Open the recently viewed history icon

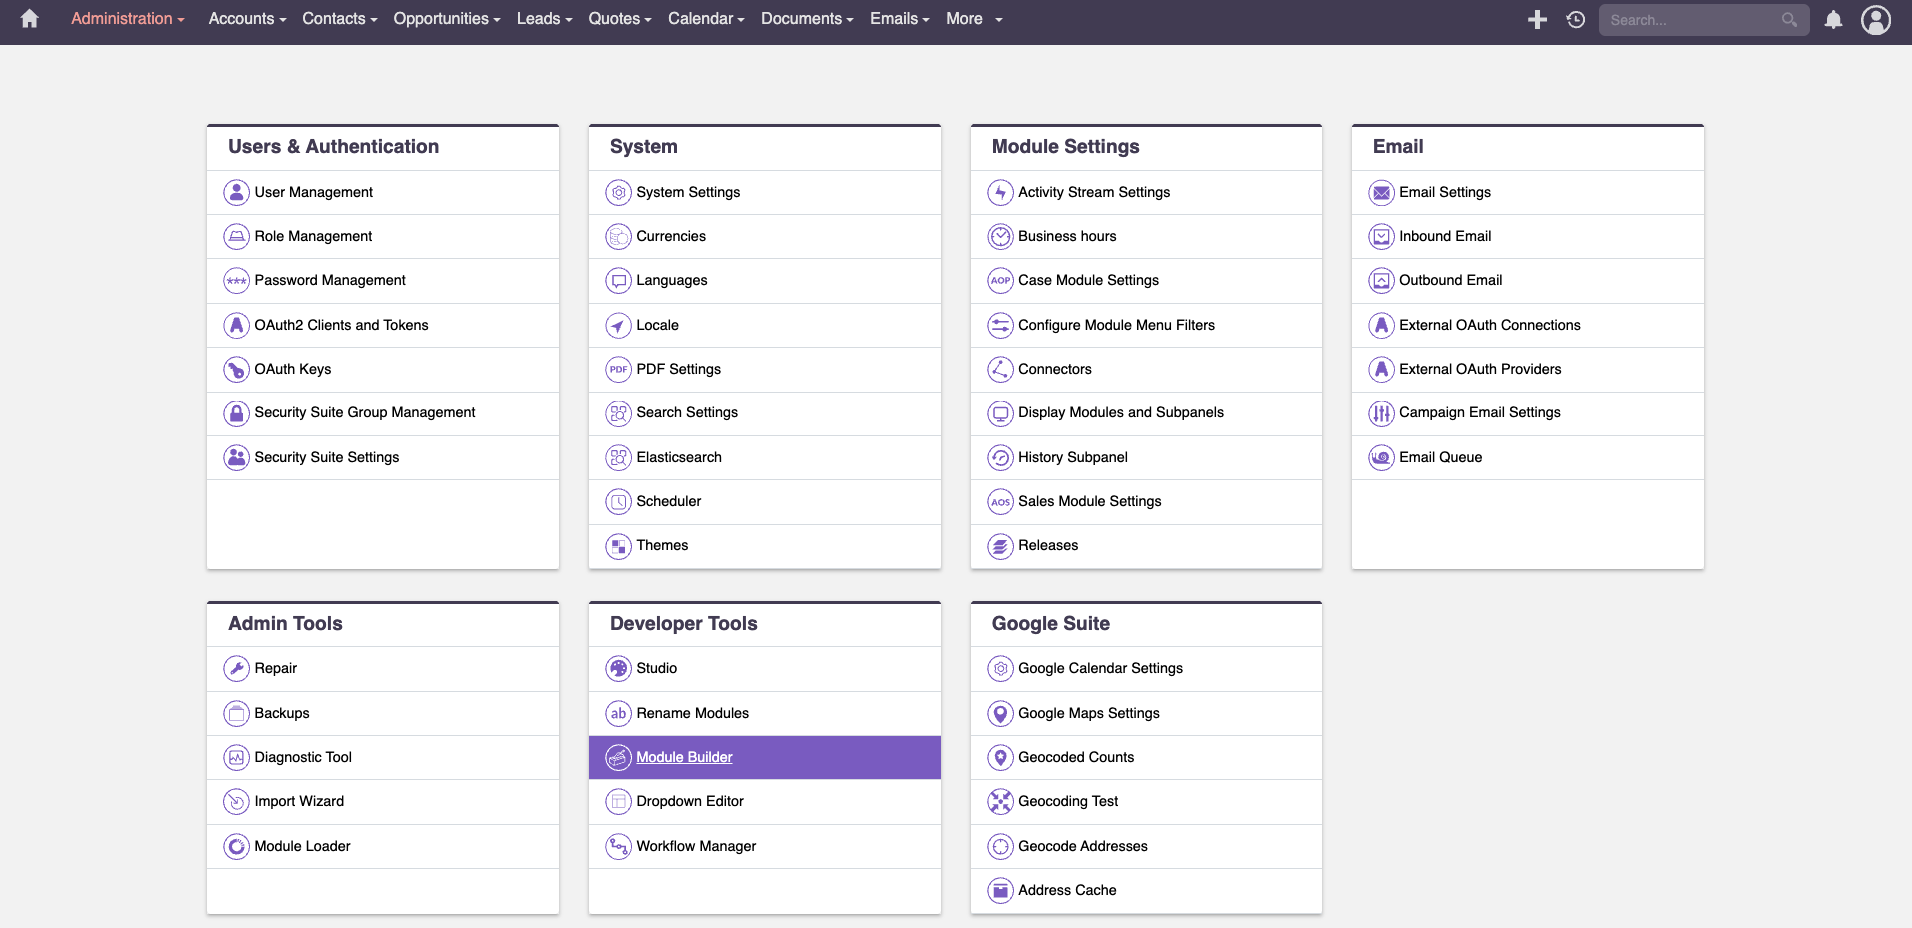pos(1575,19)
